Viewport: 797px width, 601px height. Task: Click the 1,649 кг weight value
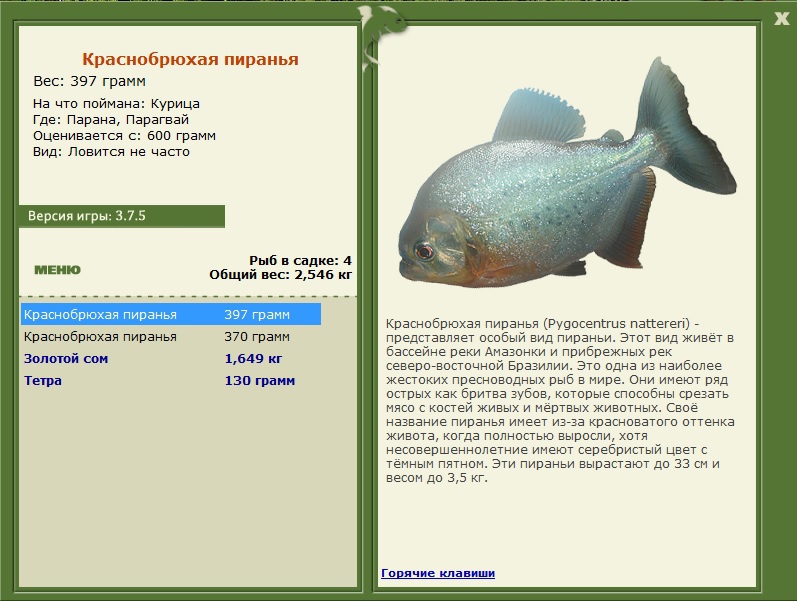(x=253, y=358)
